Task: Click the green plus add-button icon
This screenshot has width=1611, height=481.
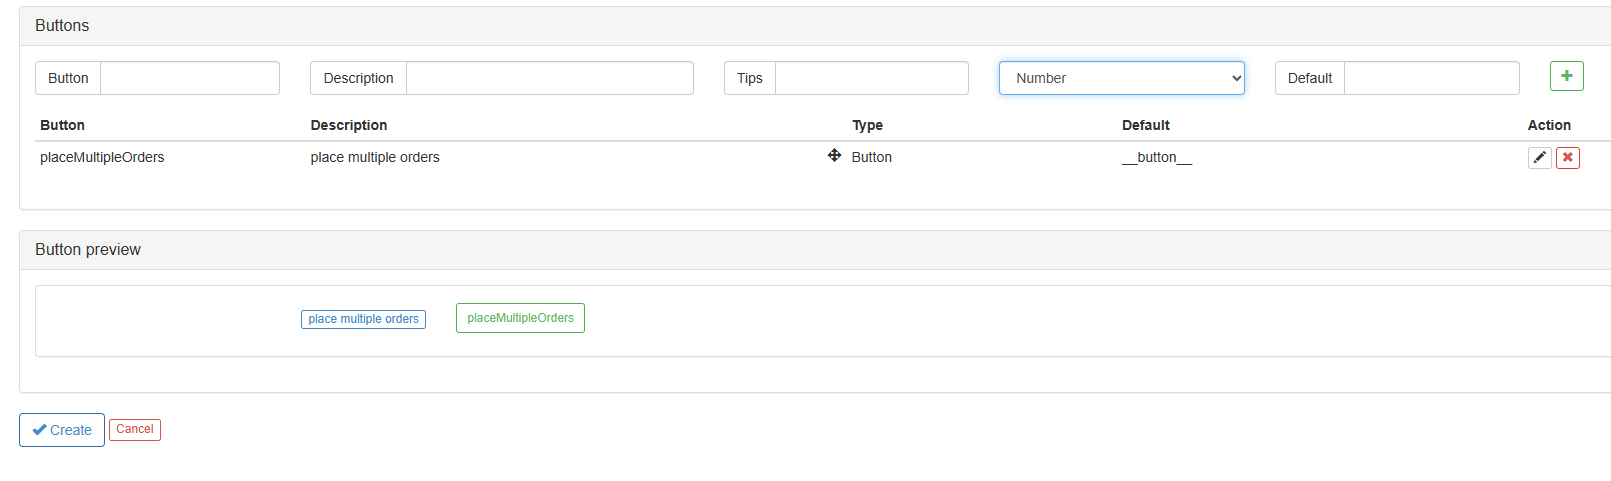Action: point(1566,77)
